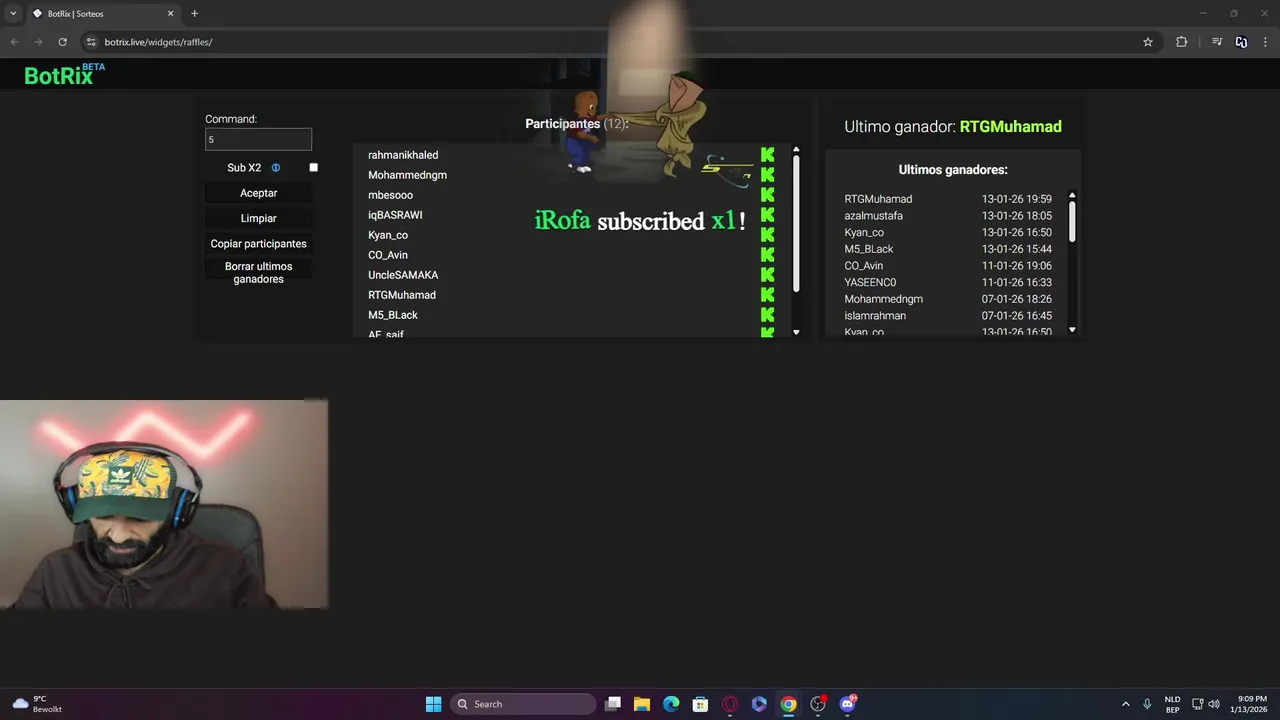Open volume control in the system tray
The width and height of the screenshot is (1280, 720).
(1214, 704)
